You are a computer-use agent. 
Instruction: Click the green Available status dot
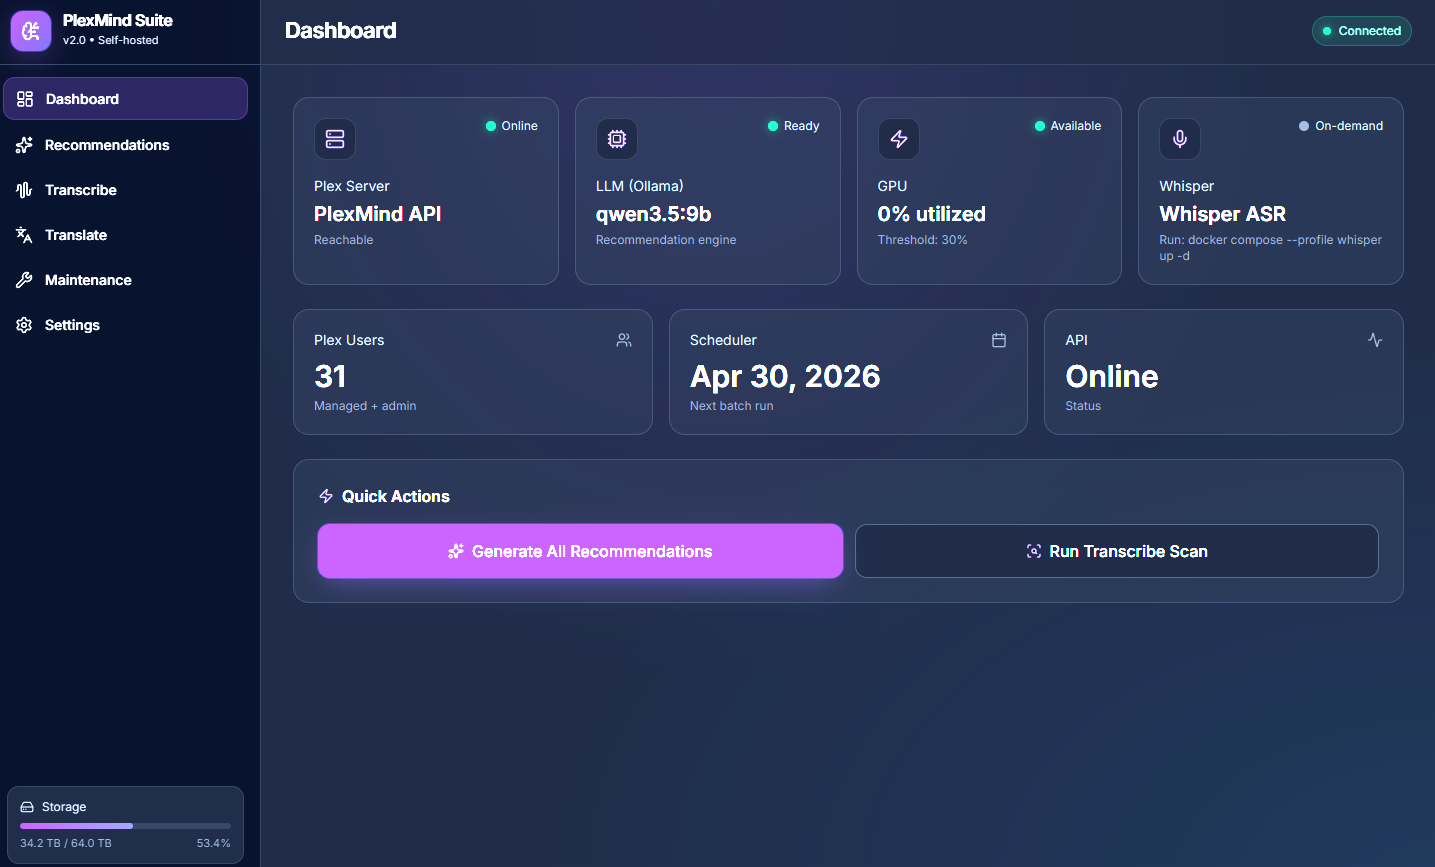[1040, 126]
